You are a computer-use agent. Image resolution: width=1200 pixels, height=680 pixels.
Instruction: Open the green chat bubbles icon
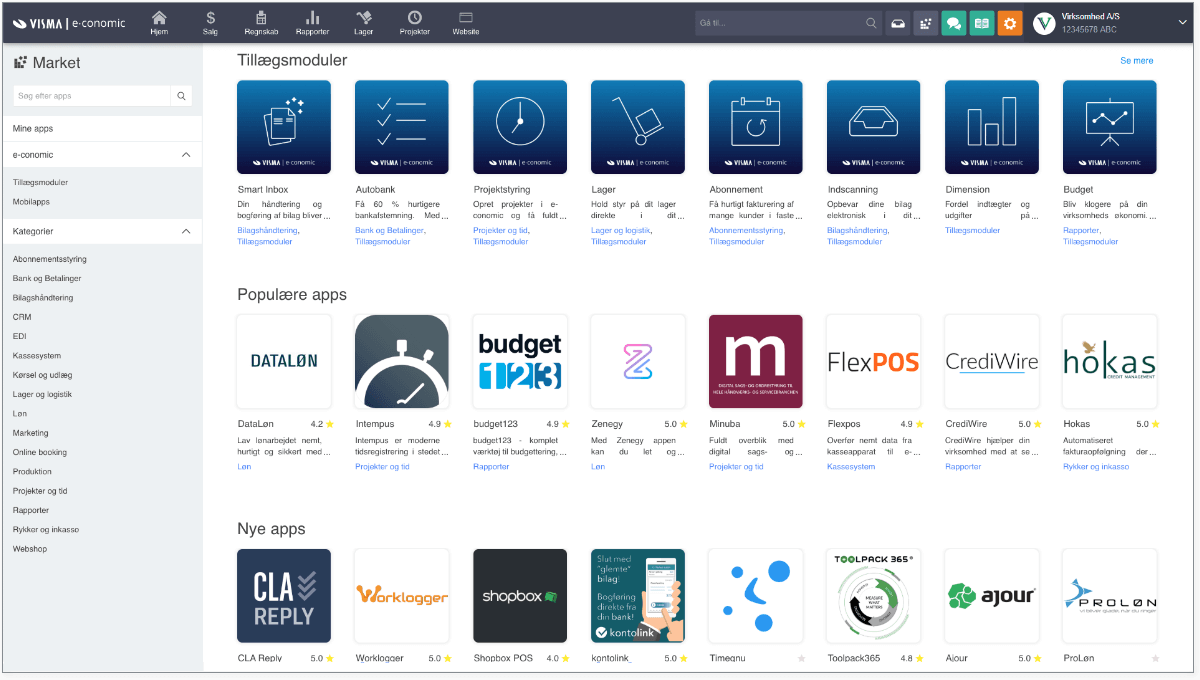coord(954,23)
